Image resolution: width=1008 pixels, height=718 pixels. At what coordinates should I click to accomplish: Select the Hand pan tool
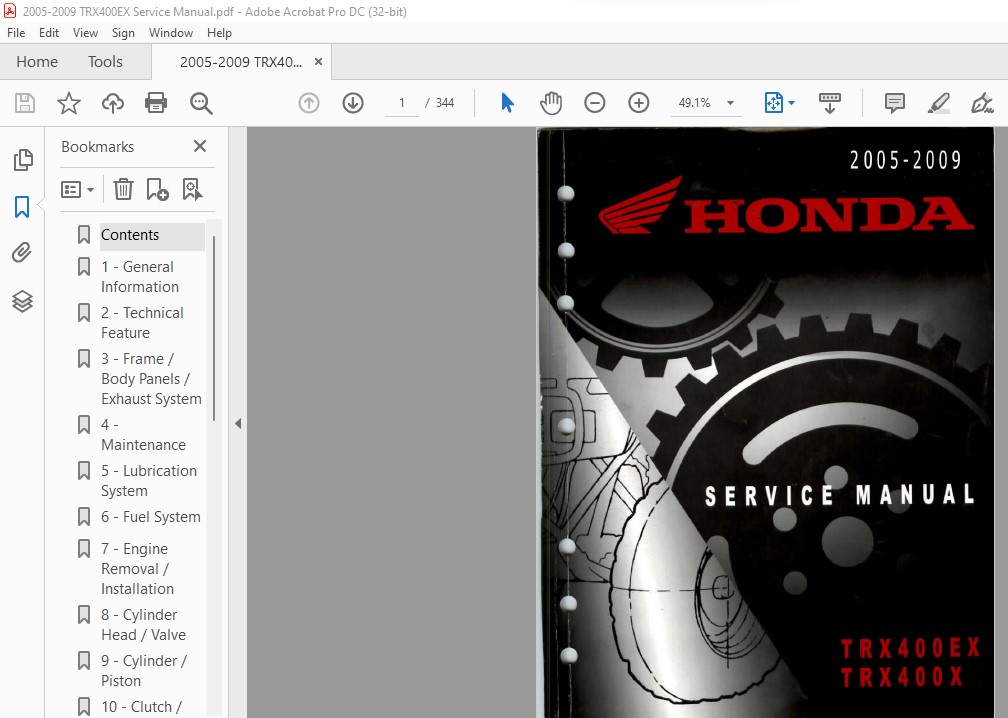pos(551,103)
